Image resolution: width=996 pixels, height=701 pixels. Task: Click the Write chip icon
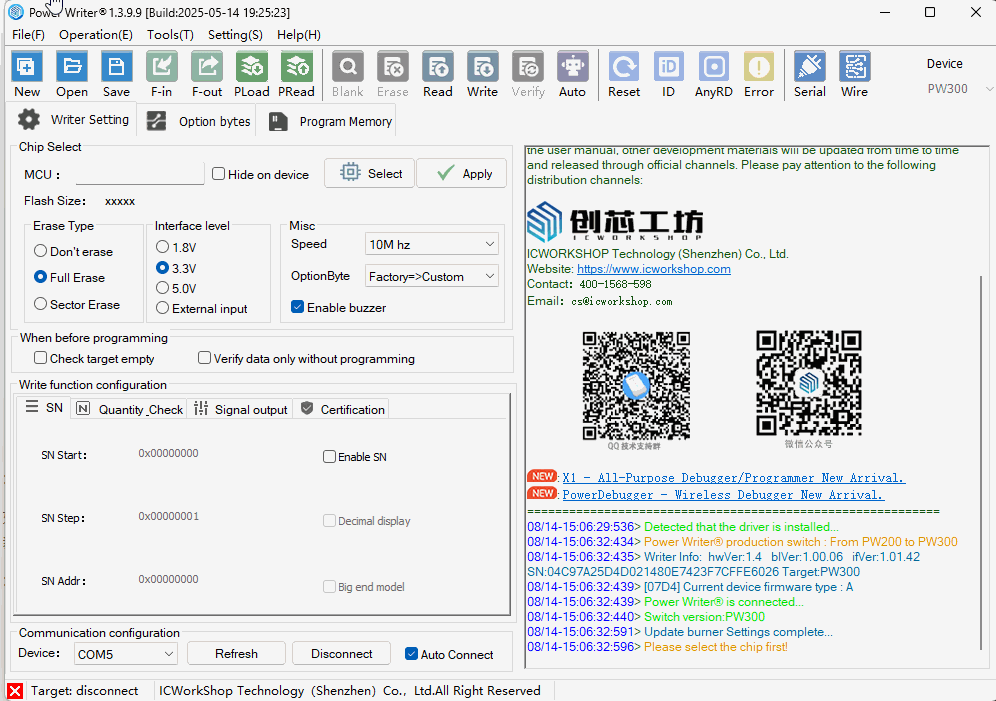tap(483, 67)
